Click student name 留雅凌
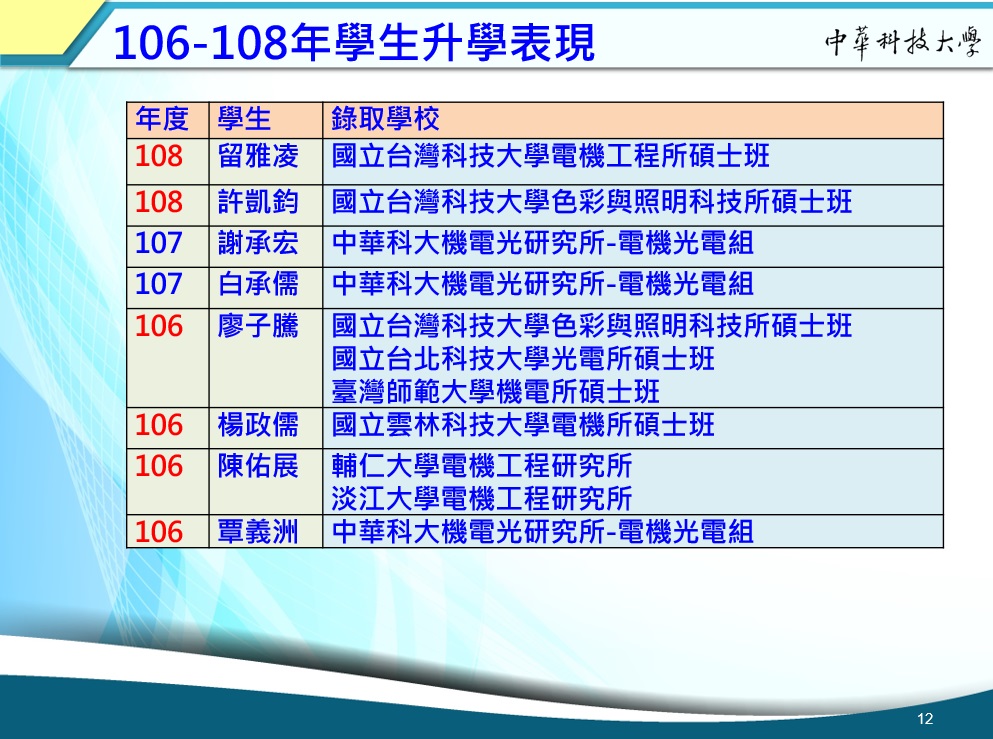The width and height of the screenshot is (993, 739). (x=258, y=156)
